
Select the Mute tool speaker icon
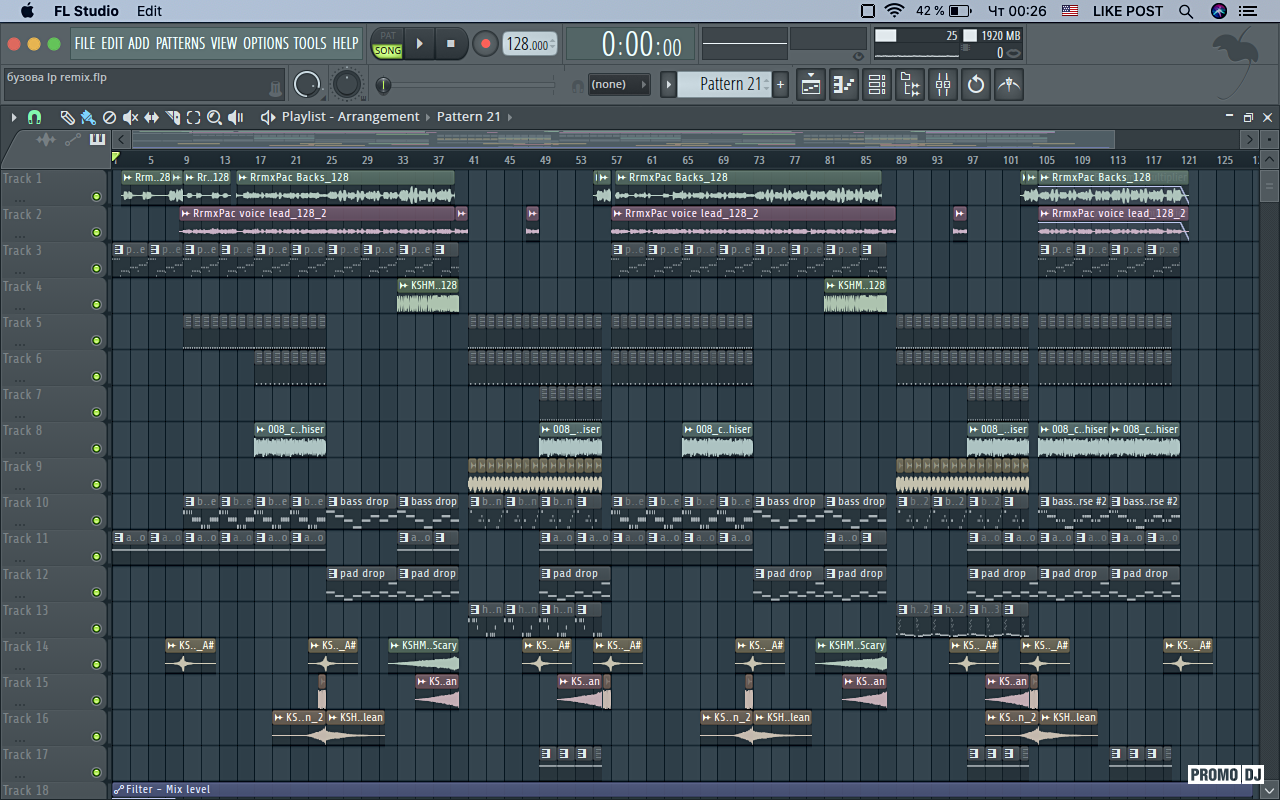130,117
